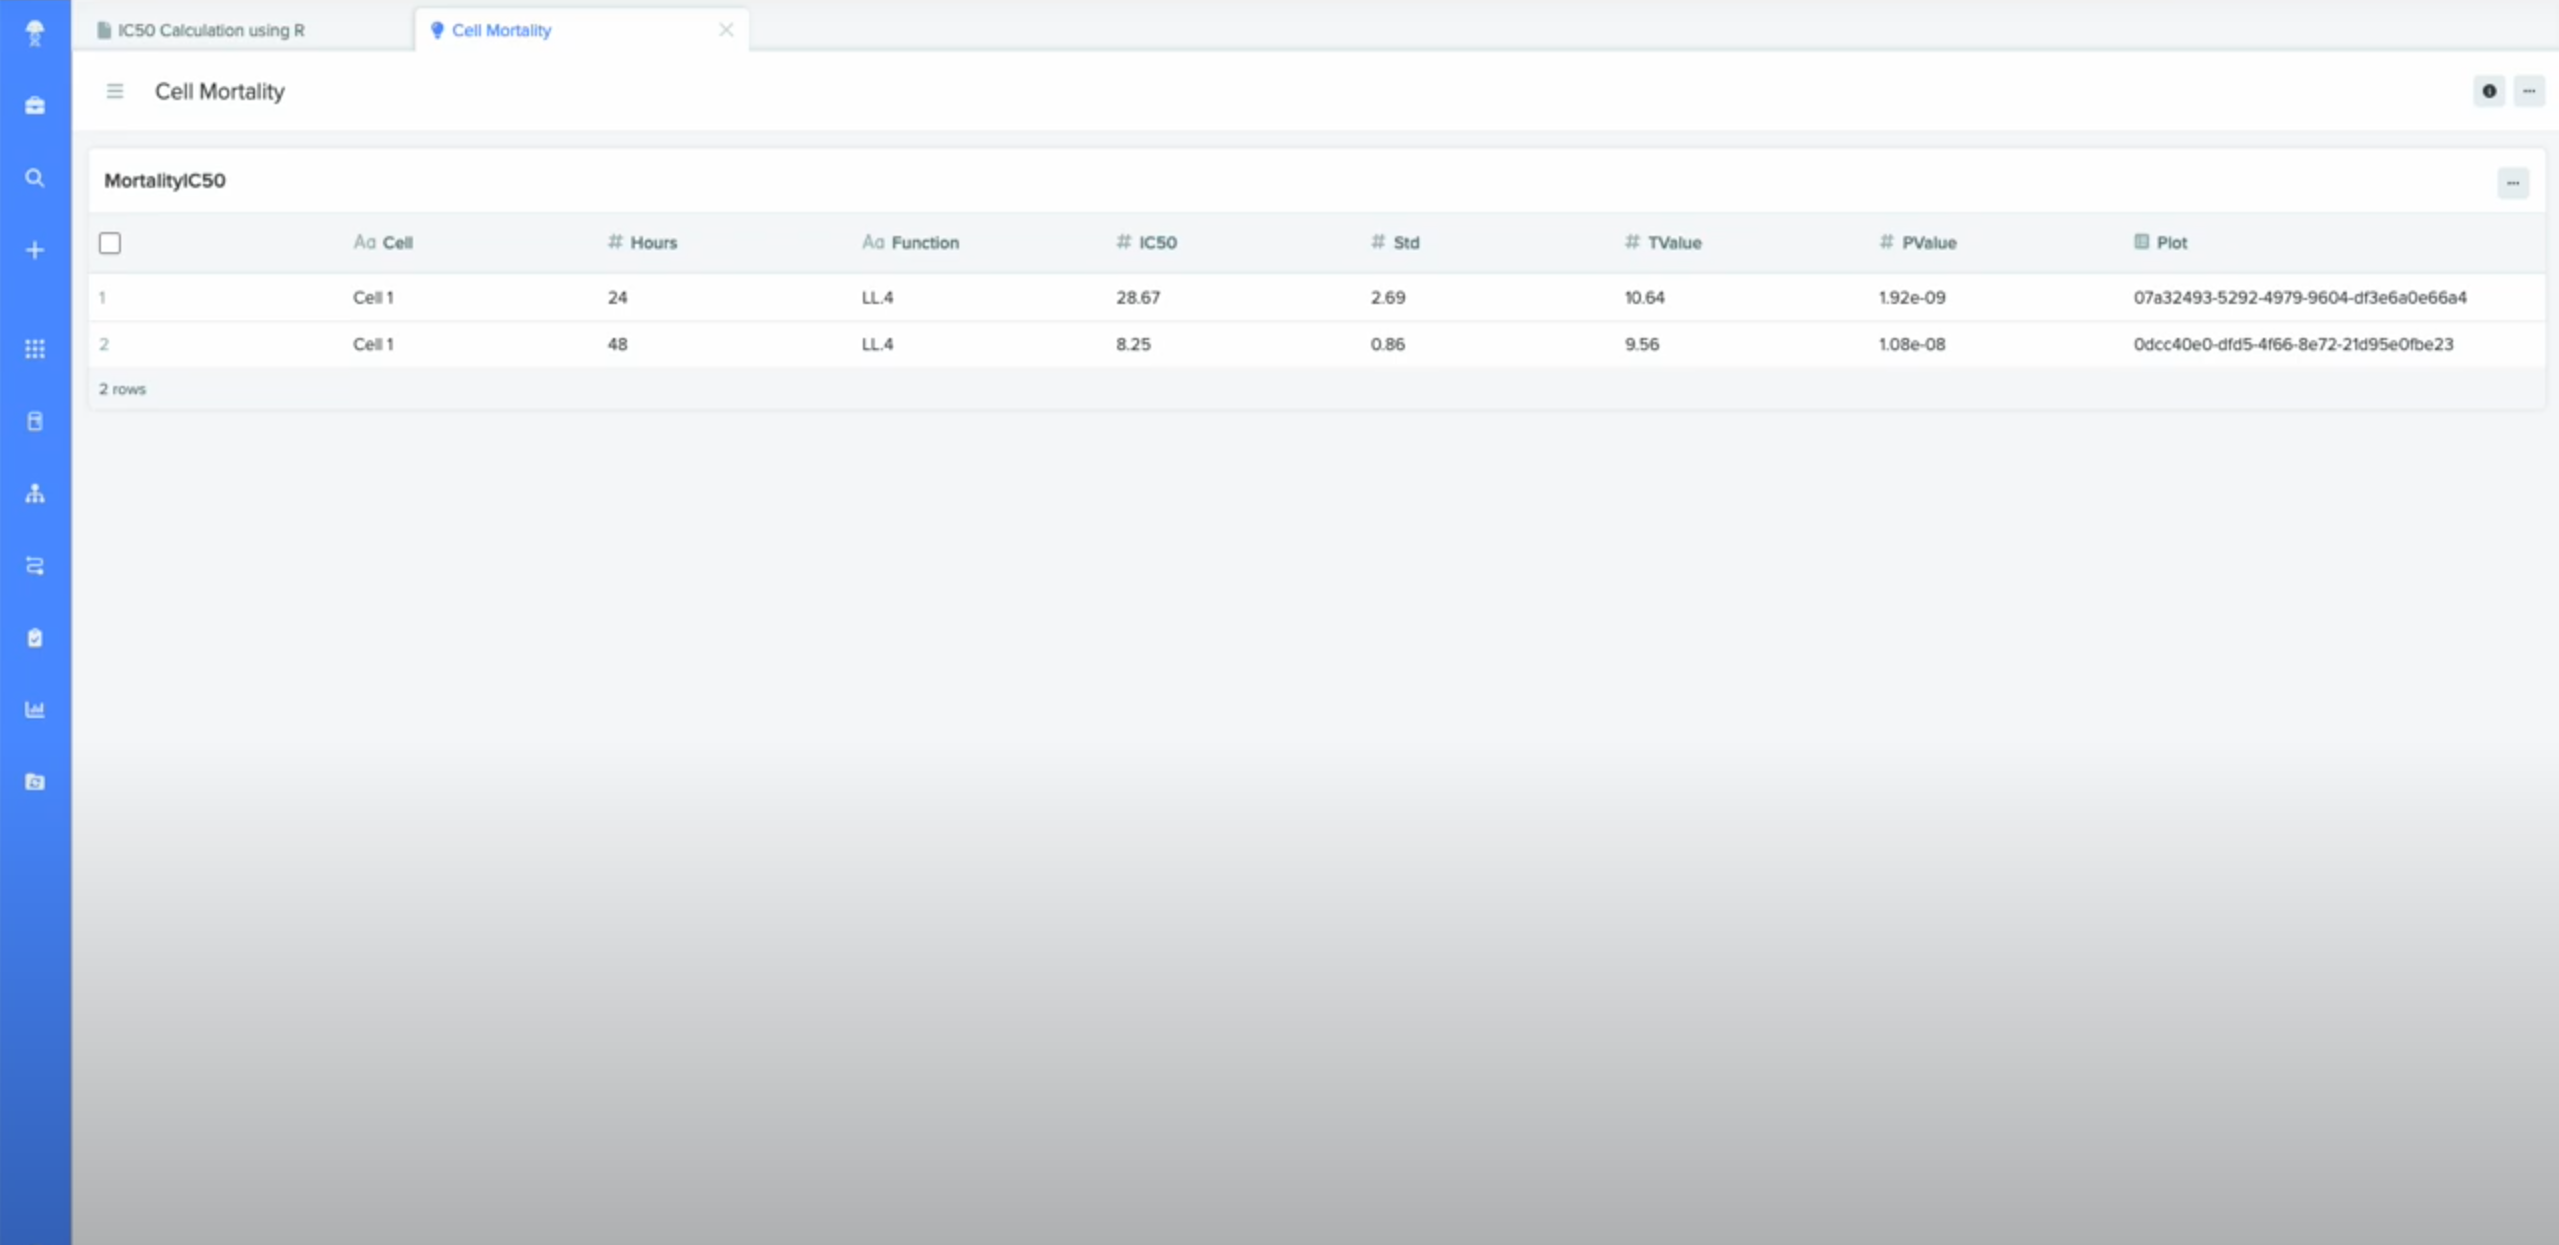Open the bar chart sidebar icon

(x=35, y=710)
